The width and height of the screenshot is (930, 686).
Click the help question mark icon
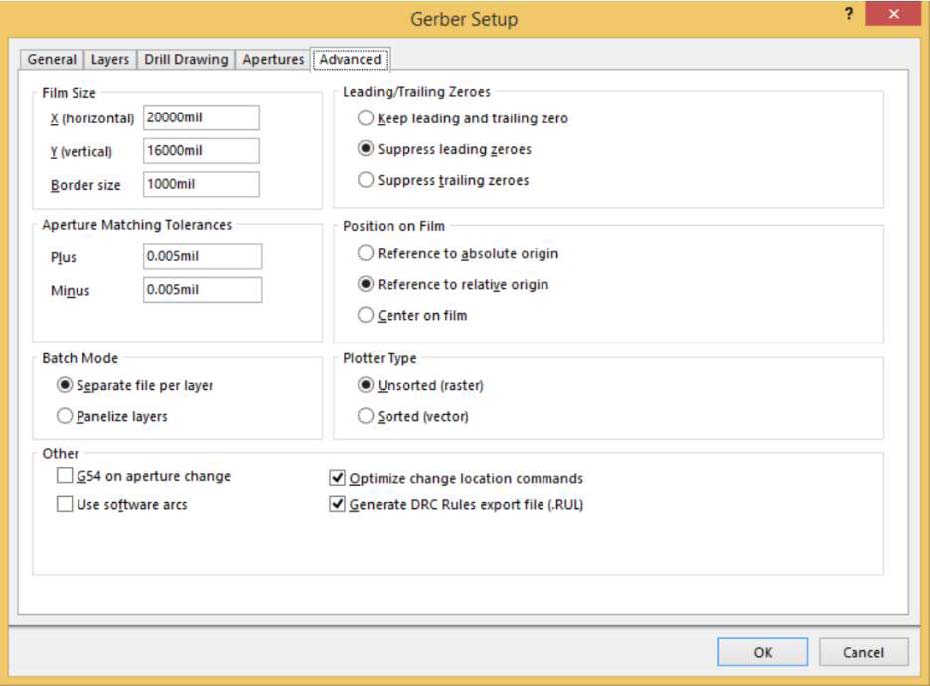coord(849,14)
